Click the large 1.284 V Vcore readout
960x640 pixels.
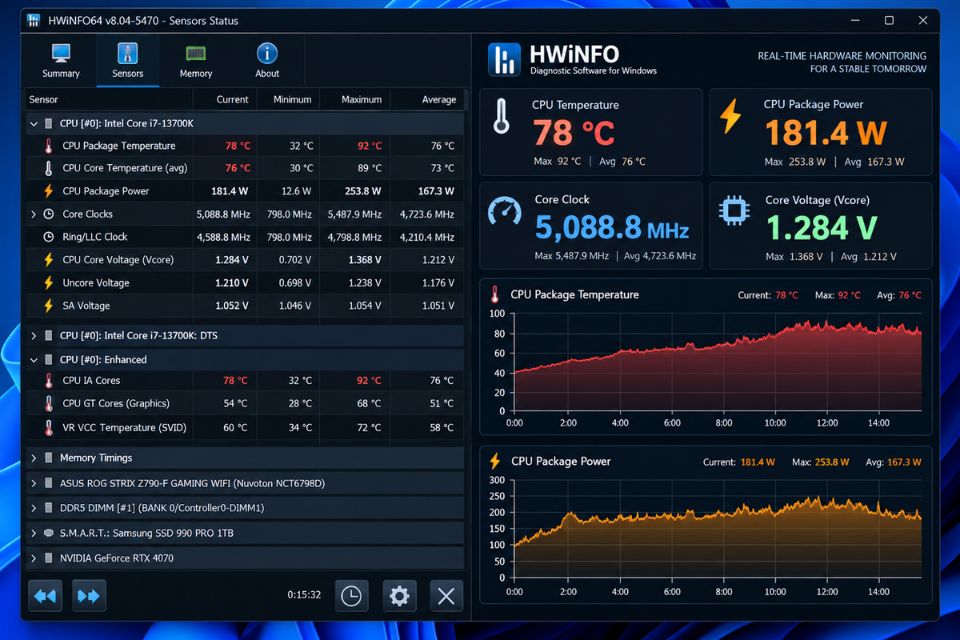click(822, 228)
